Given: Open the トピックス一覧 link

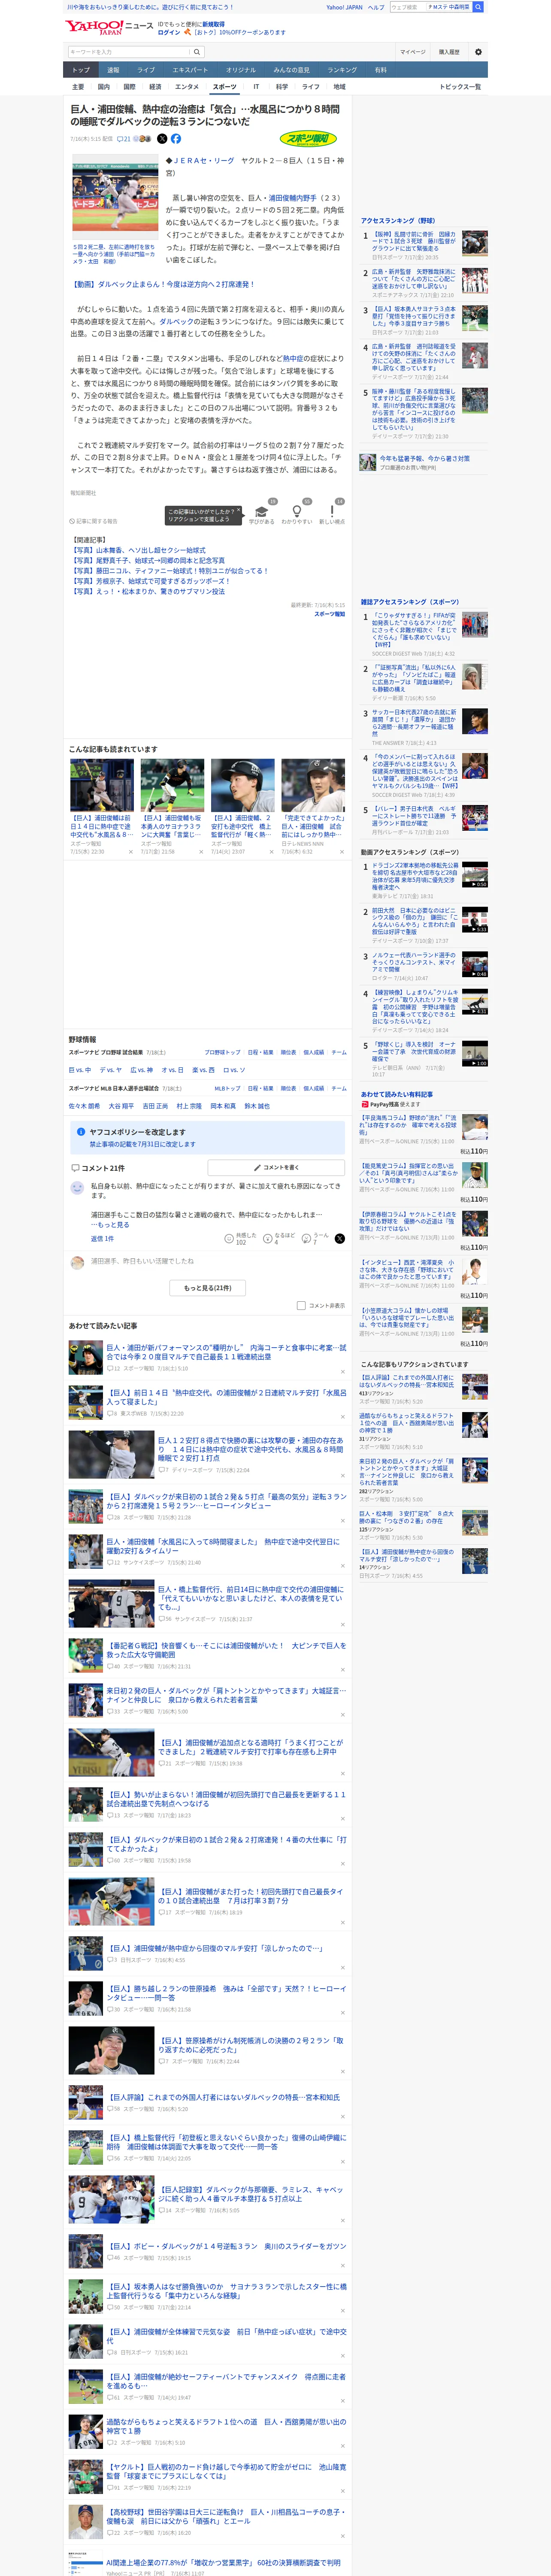Looking at the screenshot, I should click(460, 87).
